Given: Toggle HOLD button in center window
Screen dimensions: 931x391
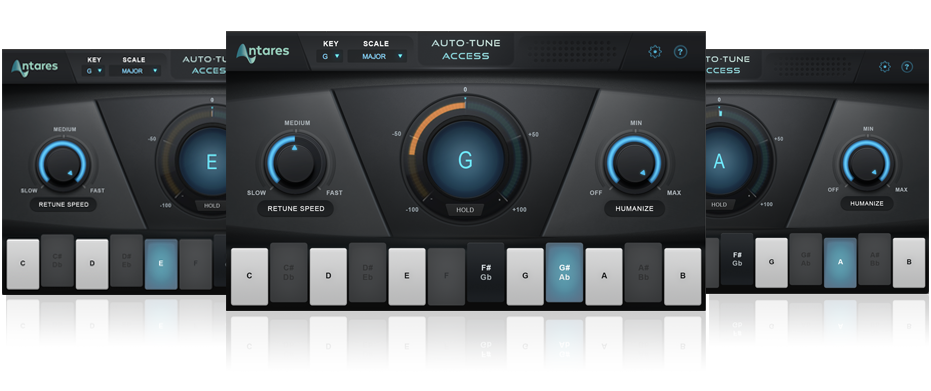Looking at the screenshot, I should 465,209.
